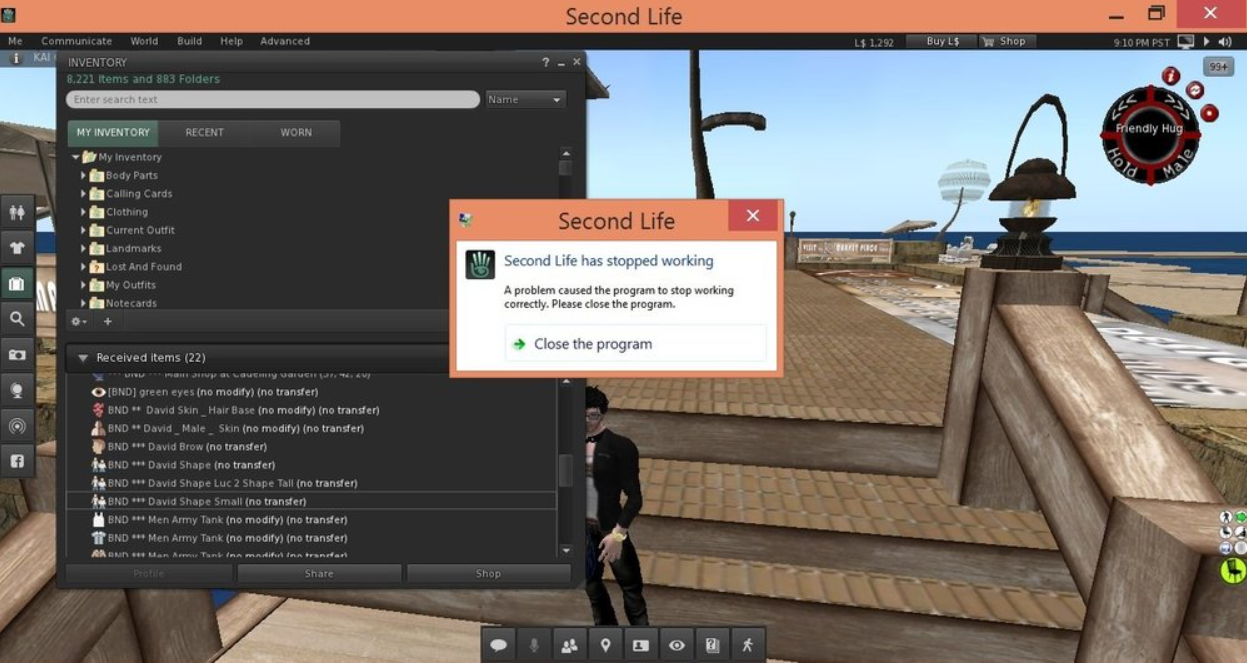The width and height of the screenshot is (1247, 663).
Task: Open the help book icon in bottom toolbar
Action: (x=712, y=645)
